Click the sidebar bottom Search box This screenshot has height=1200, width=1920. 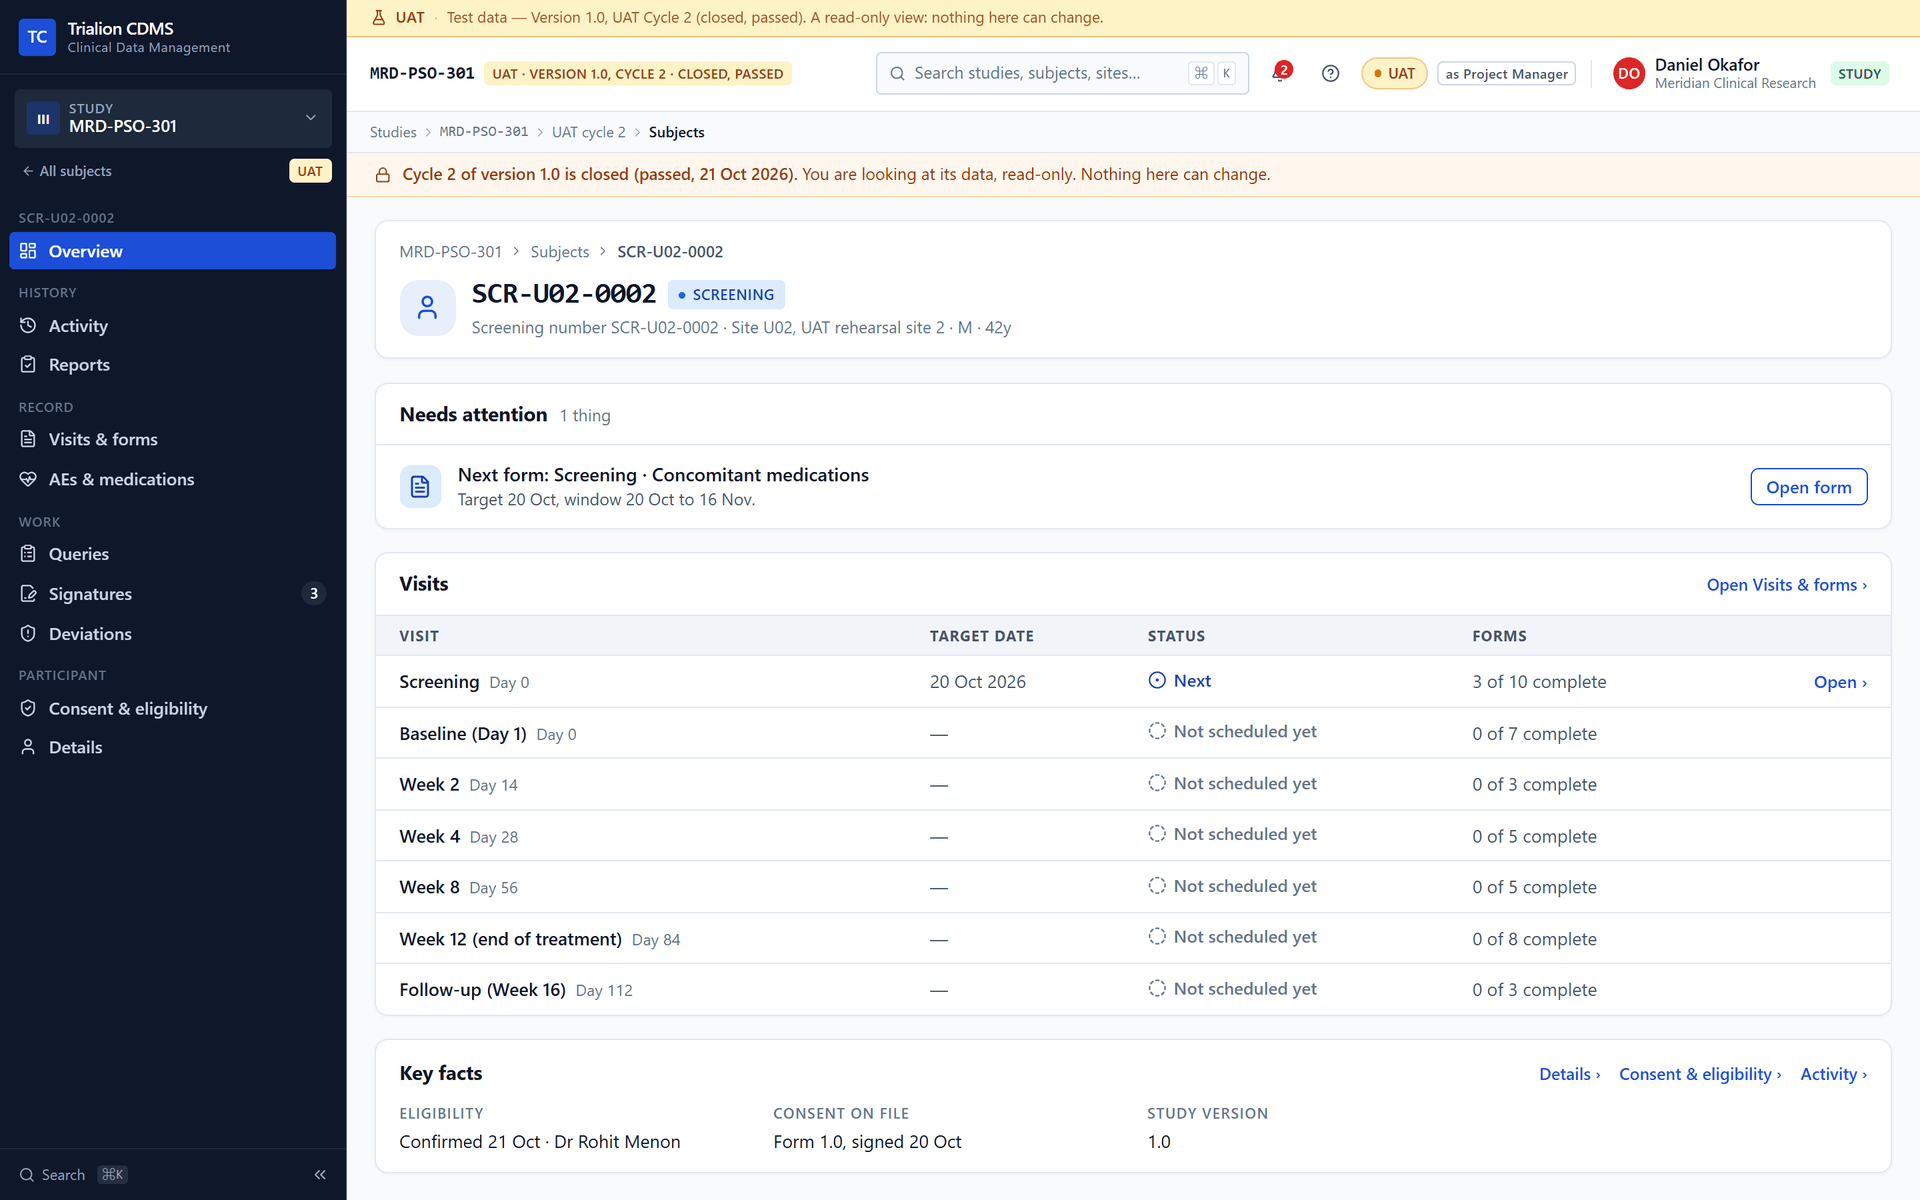(75, 1175)
